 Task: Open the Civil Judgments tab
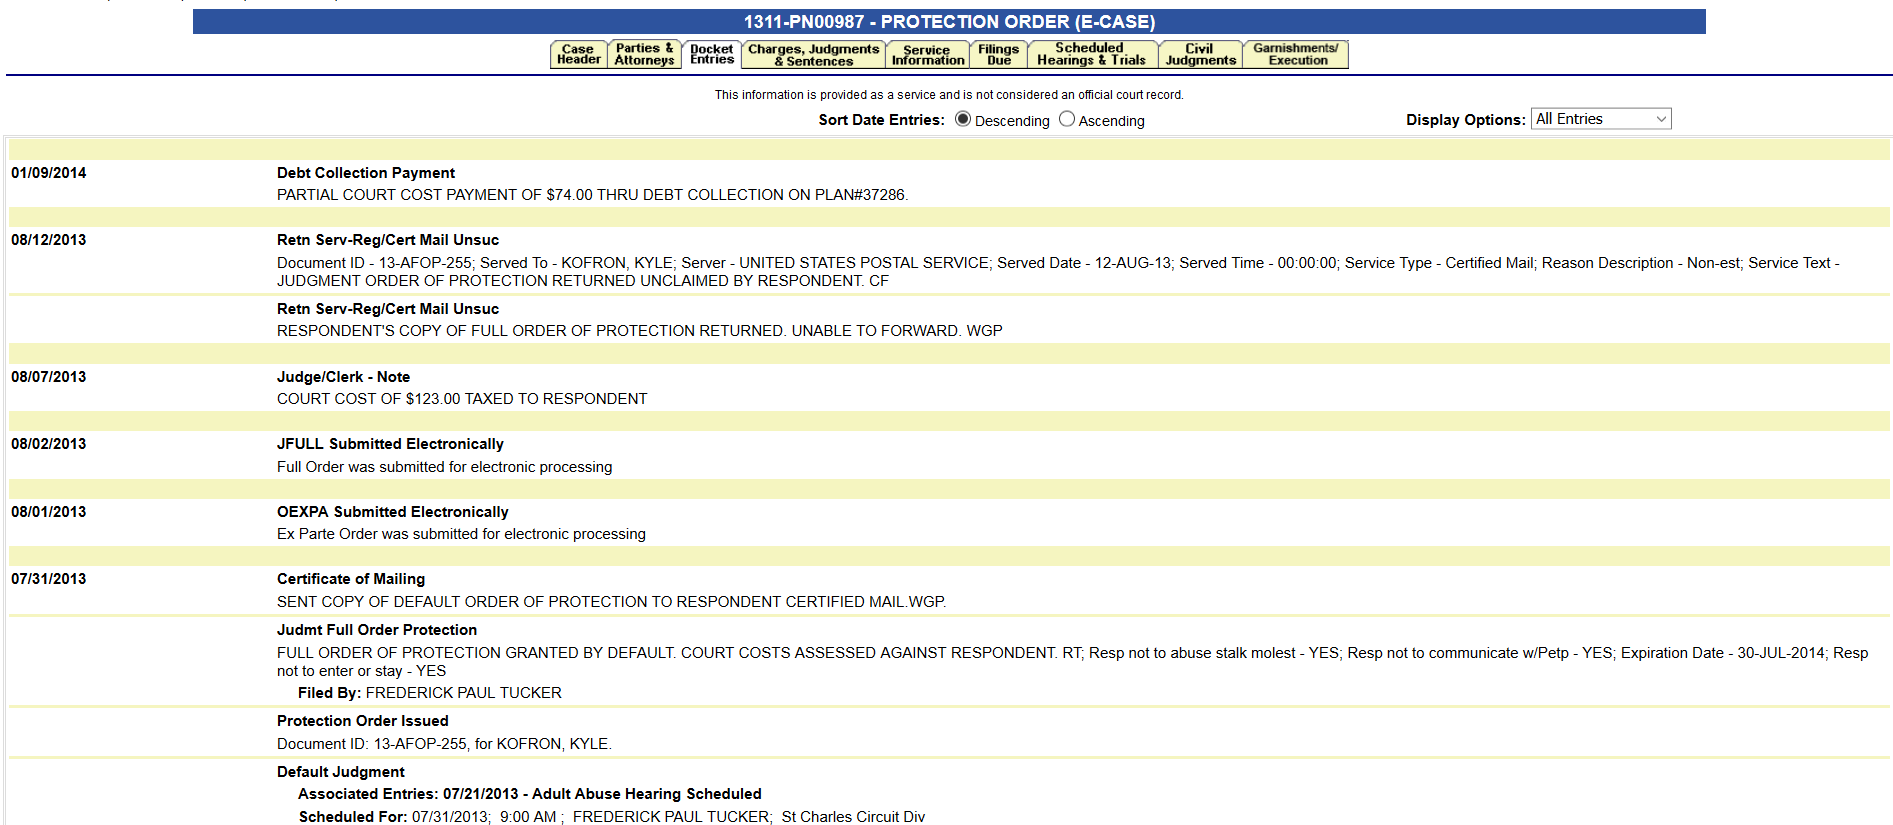(x=1201, y=54)
